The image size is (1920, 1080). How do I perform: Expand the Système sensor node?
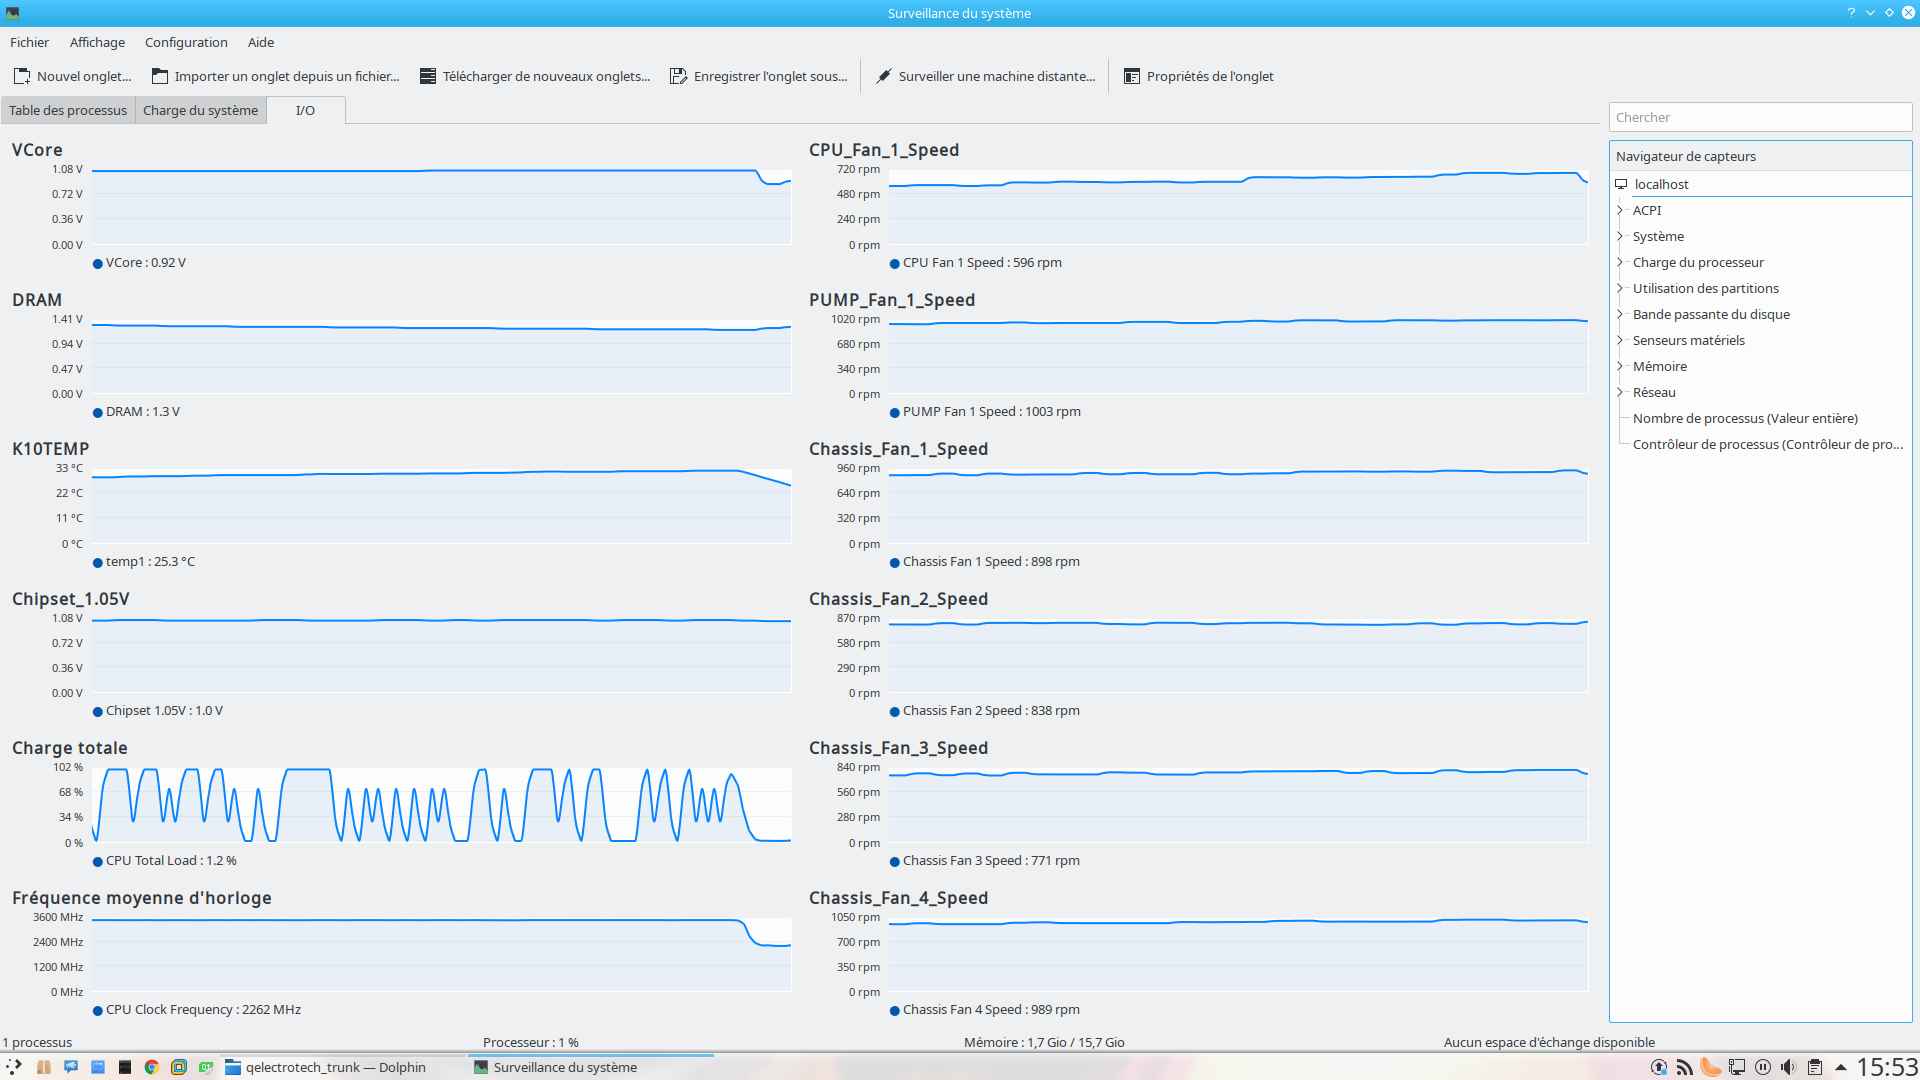coord(1620,236)
